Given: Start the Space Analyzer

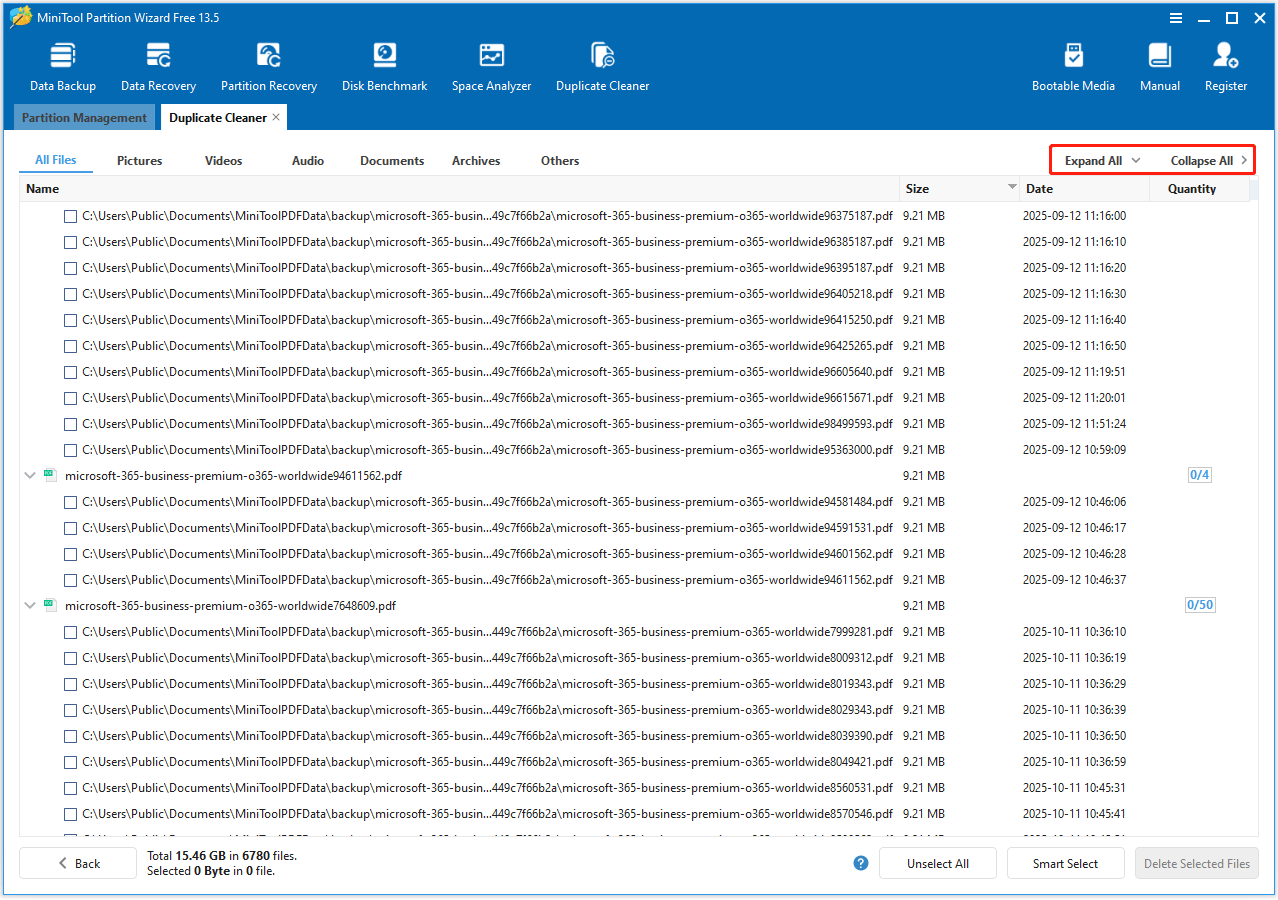Looking at the screenshot, I should [491, 63].
